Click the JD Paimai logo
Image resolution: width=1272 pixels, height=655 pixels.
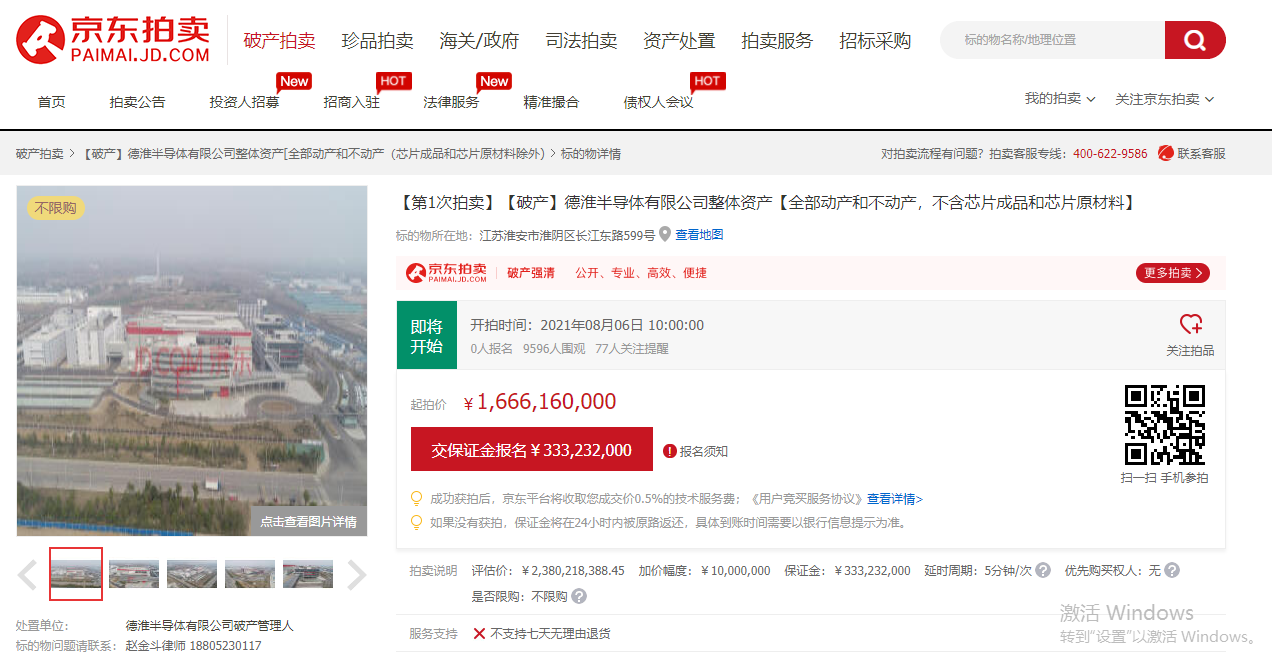click(113, 40)
